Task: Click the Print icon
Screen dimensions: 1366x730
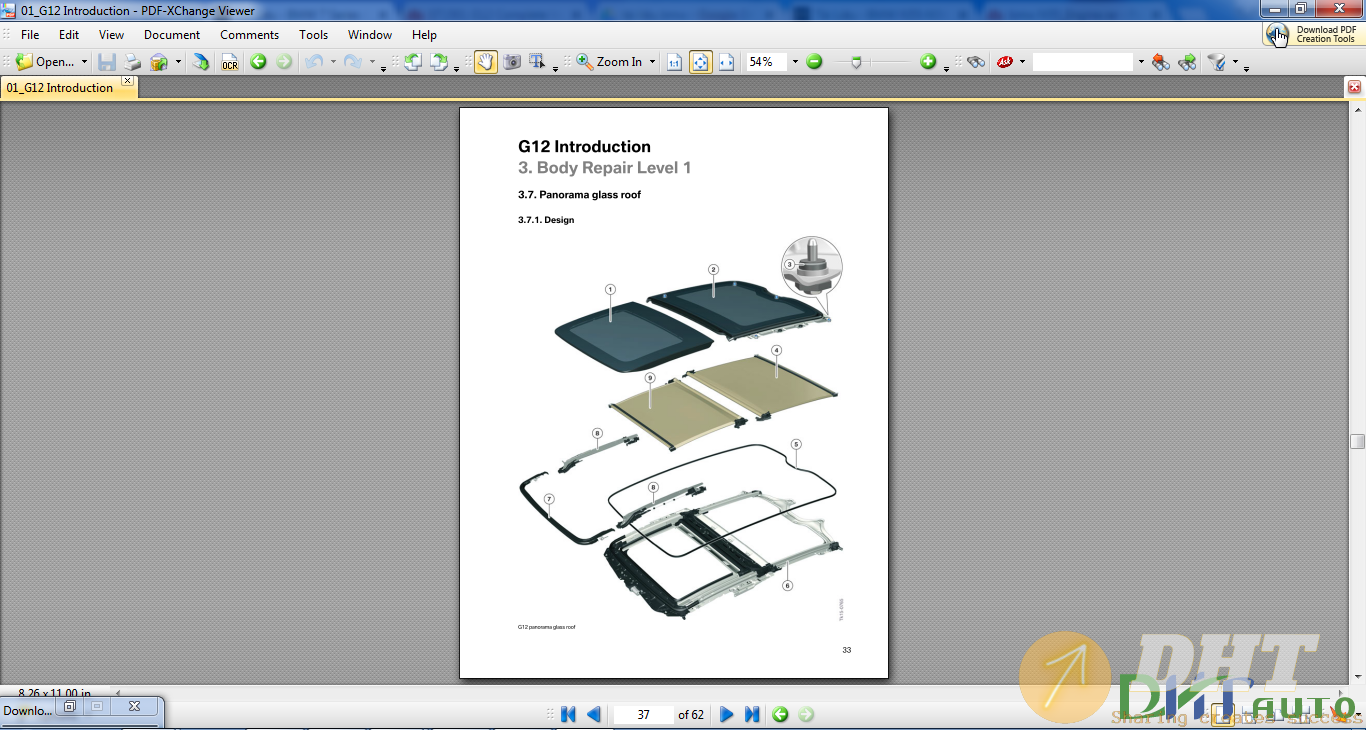Action: click(132, 62)
